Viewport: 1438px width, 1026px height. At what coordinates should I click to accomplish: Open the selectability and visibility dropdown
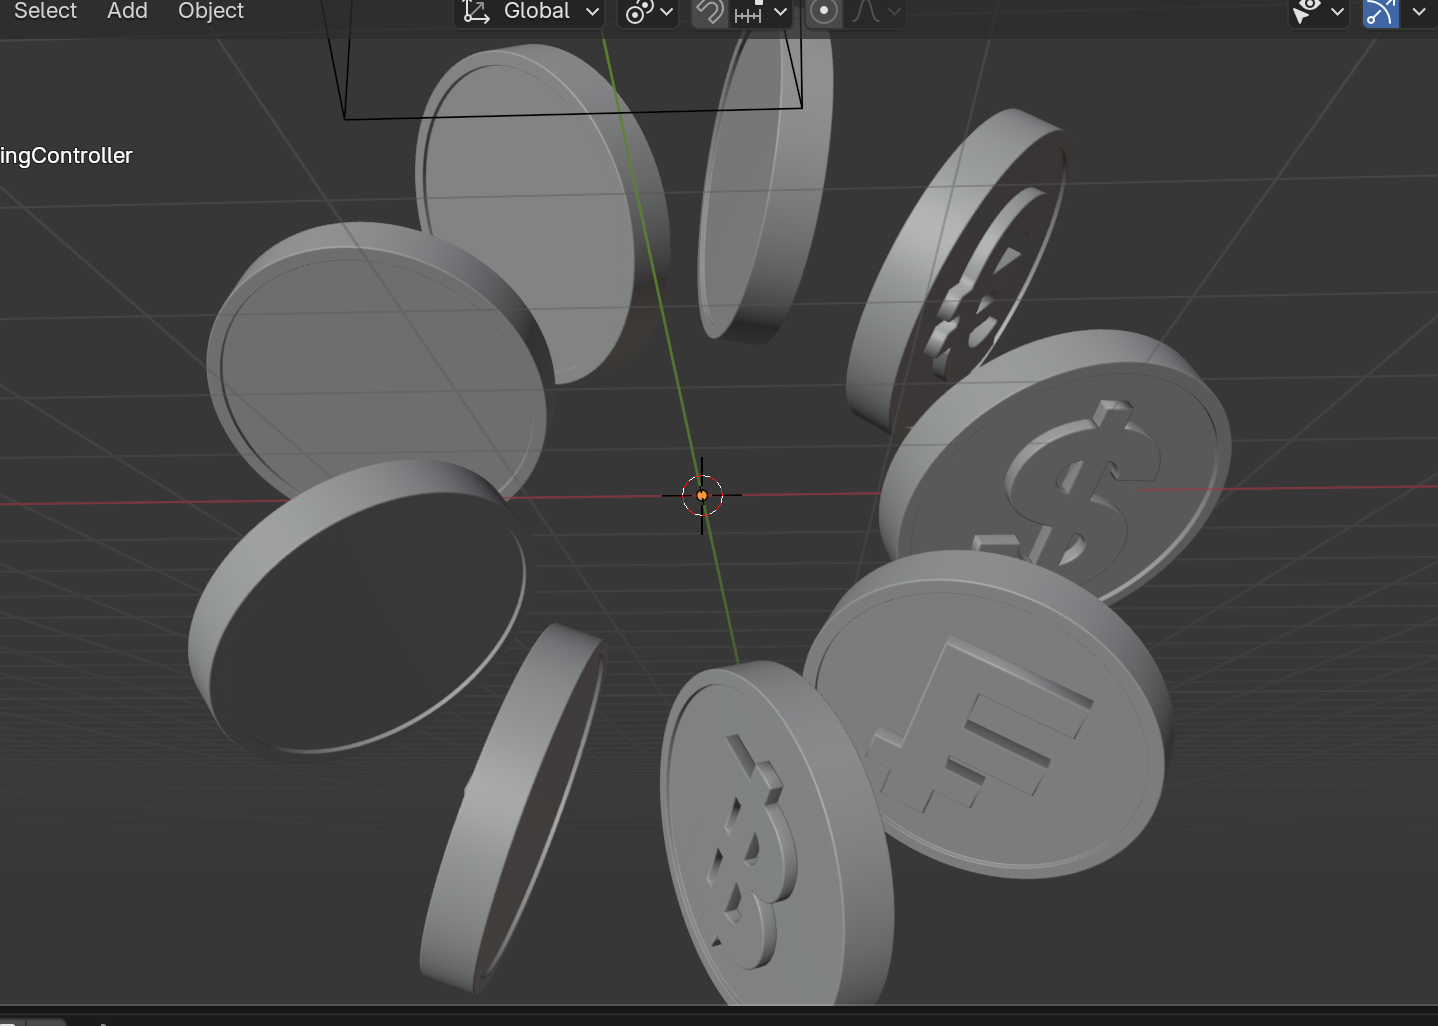(x=1318, y=12)
